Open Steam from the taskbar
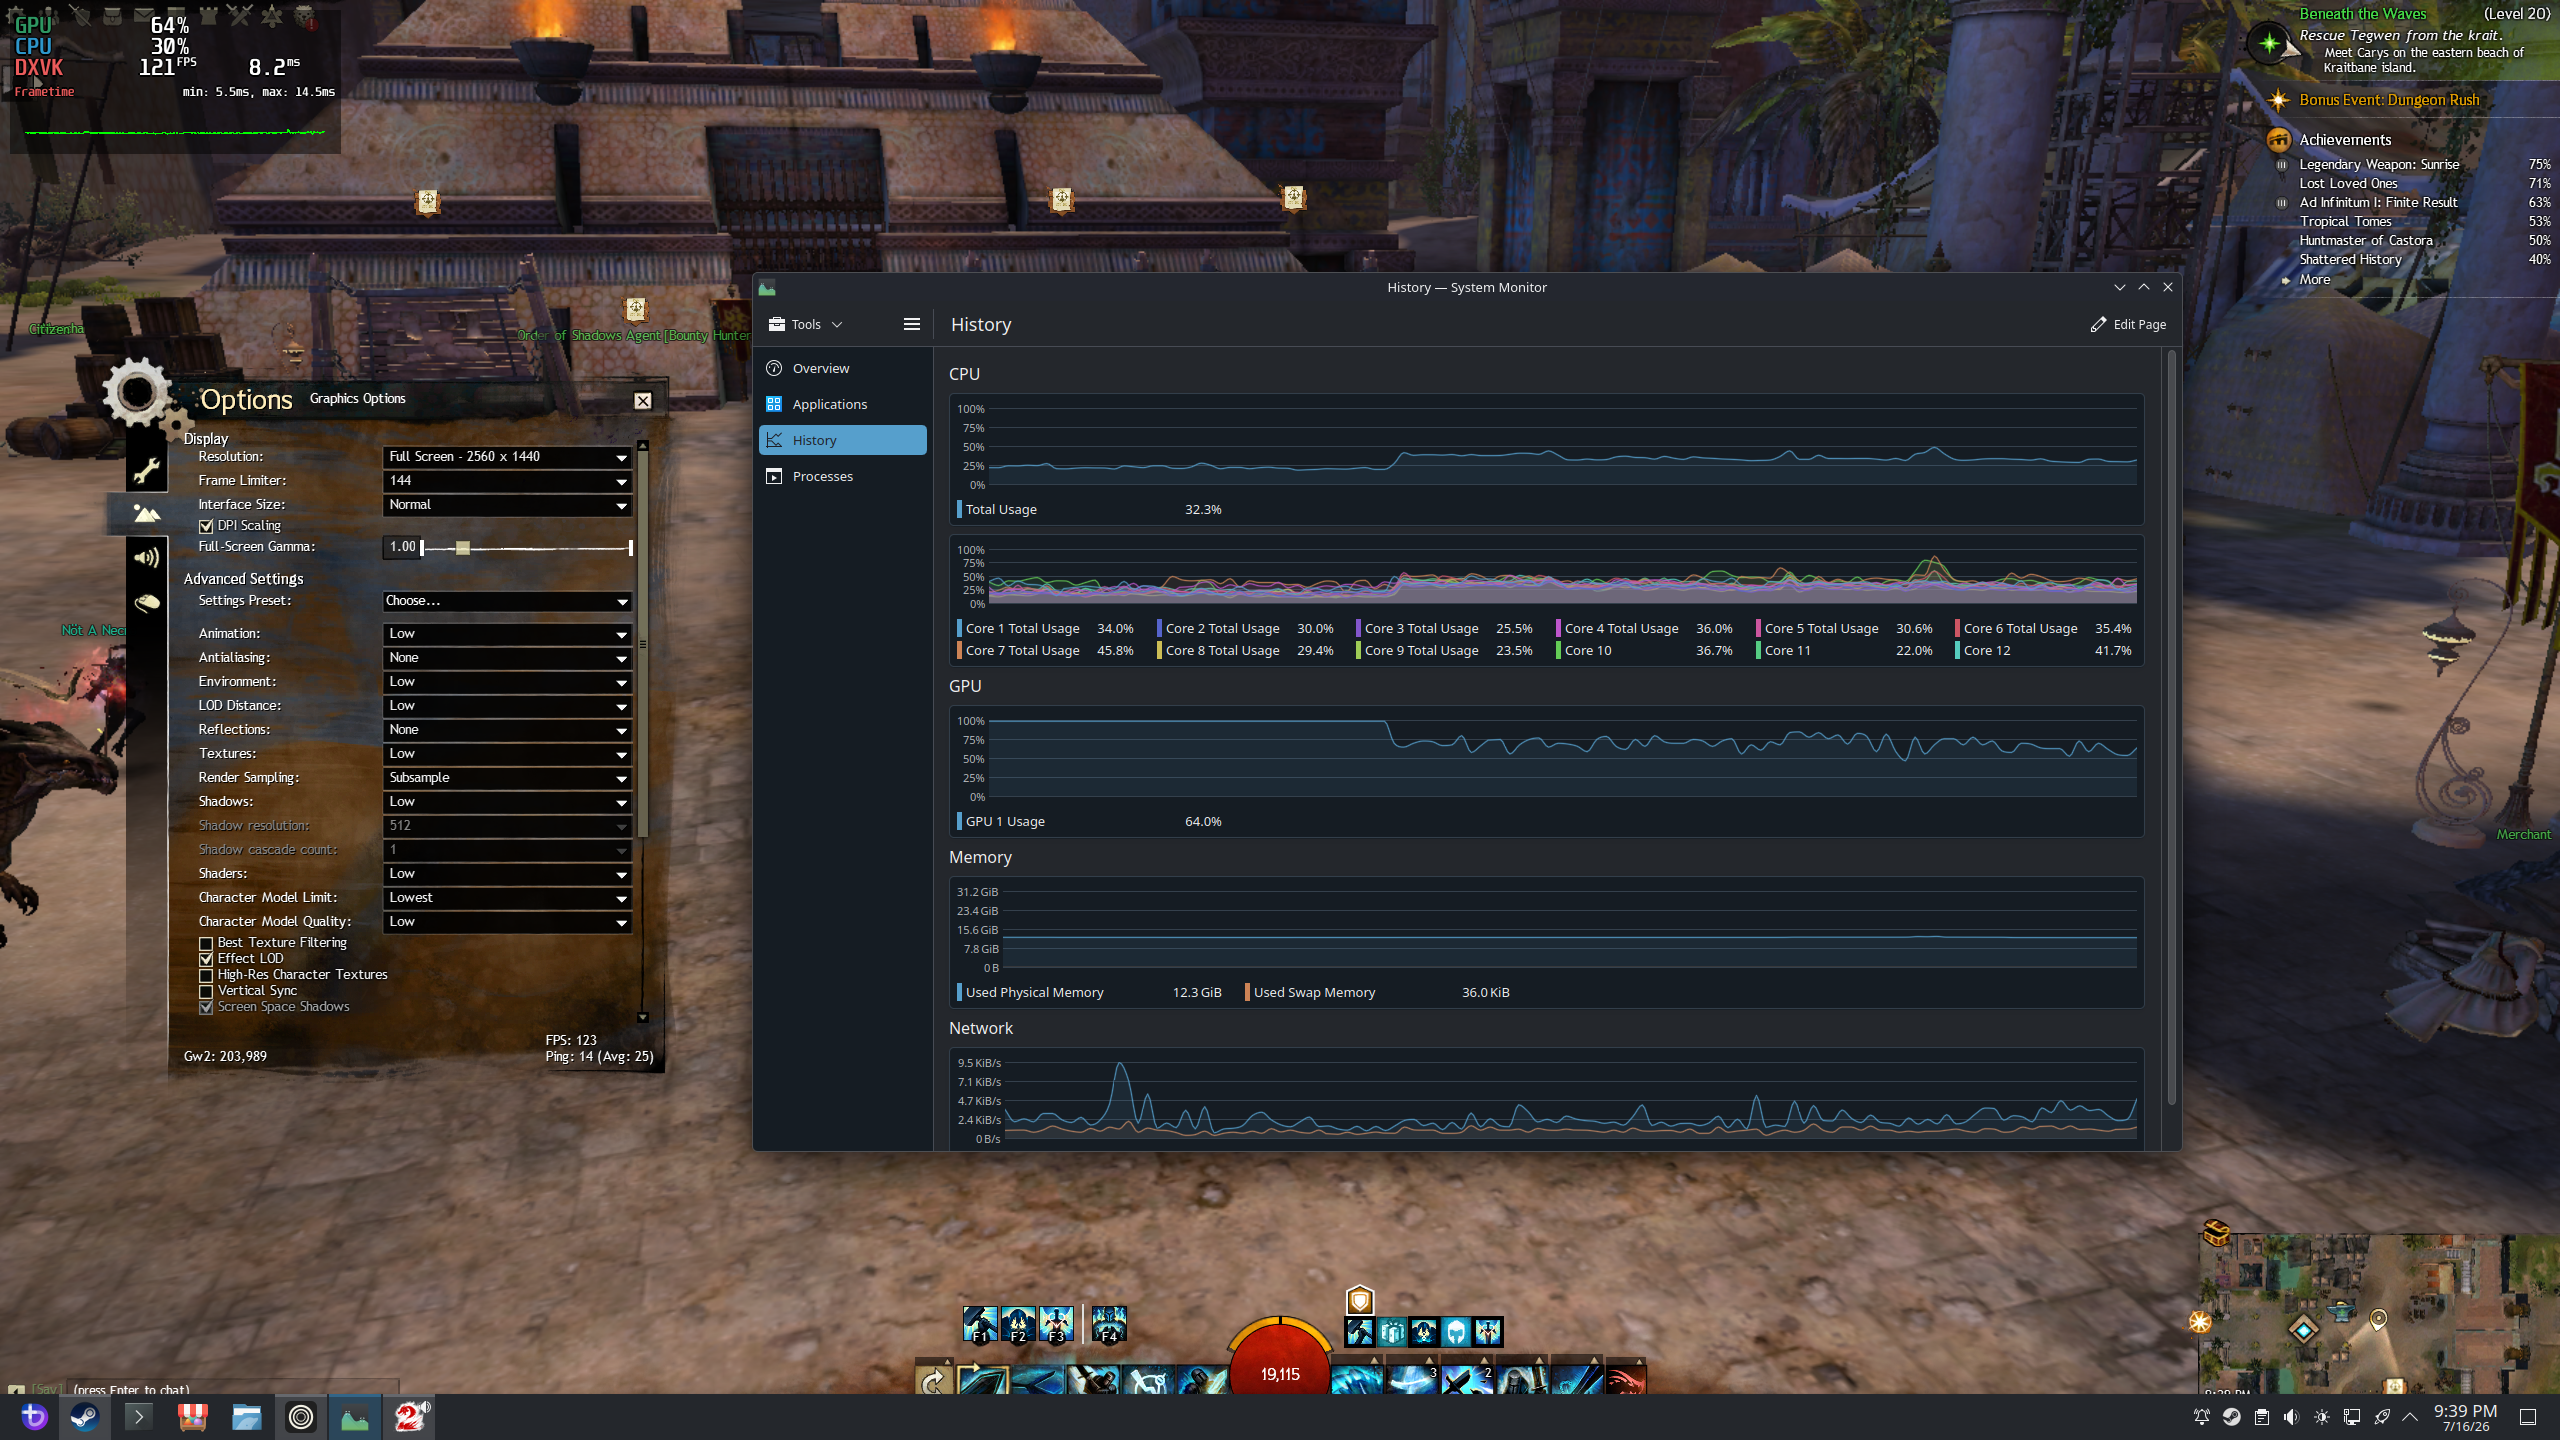Viewport: 2560px width, 1440px height. click(x=85, y=1417)
